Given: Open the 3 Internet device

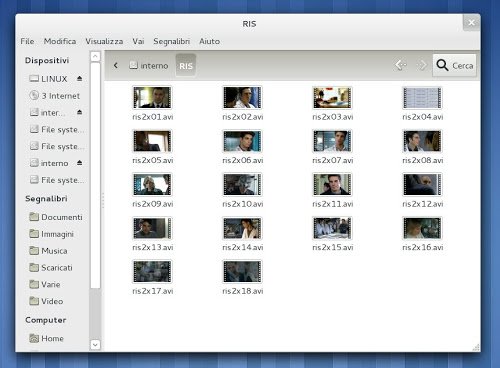Looking at the screenshot, I should [55, 96].
